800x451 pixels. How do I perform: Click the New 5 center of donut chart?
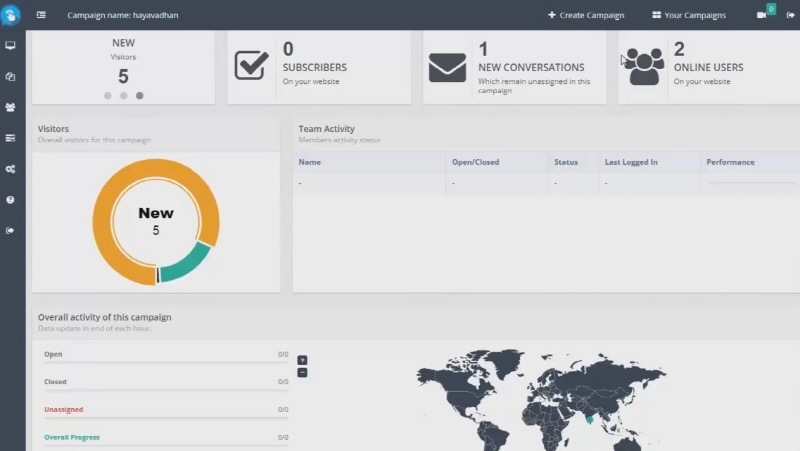pos(156,221)
